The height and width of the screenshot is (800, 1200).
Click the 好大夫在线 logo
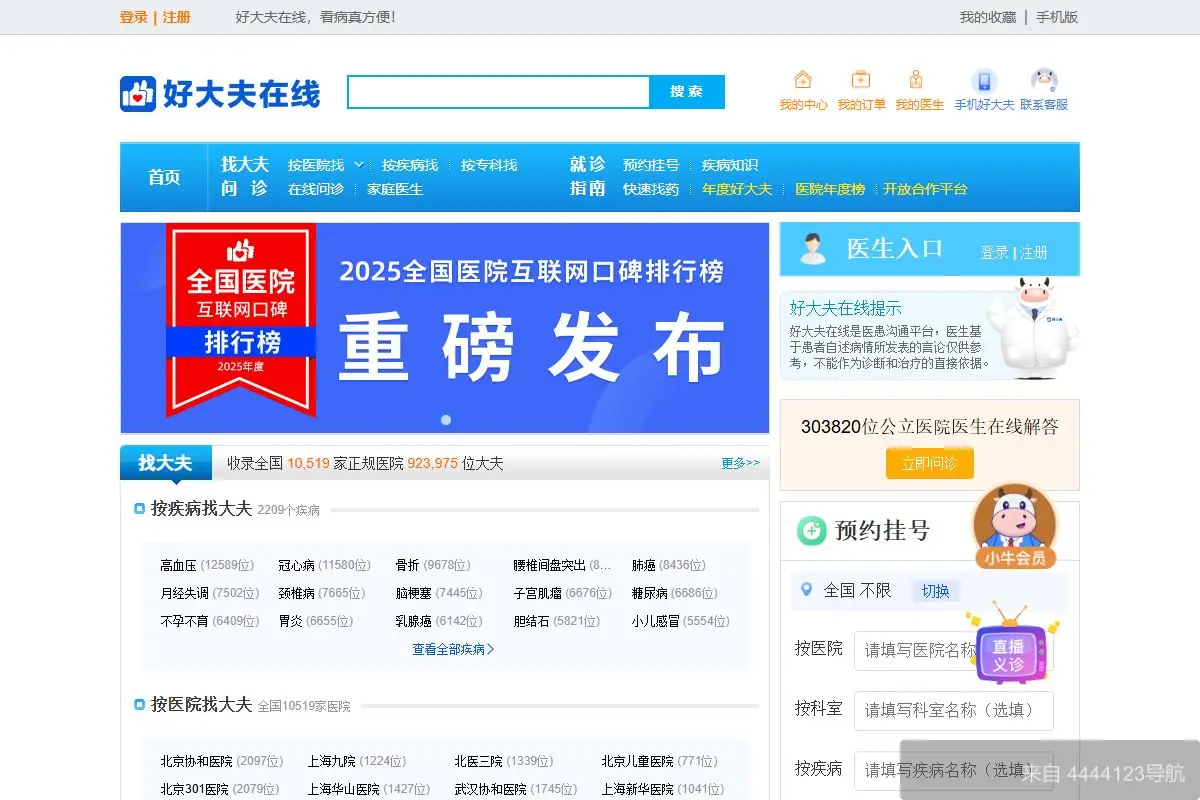coord(219,92)
